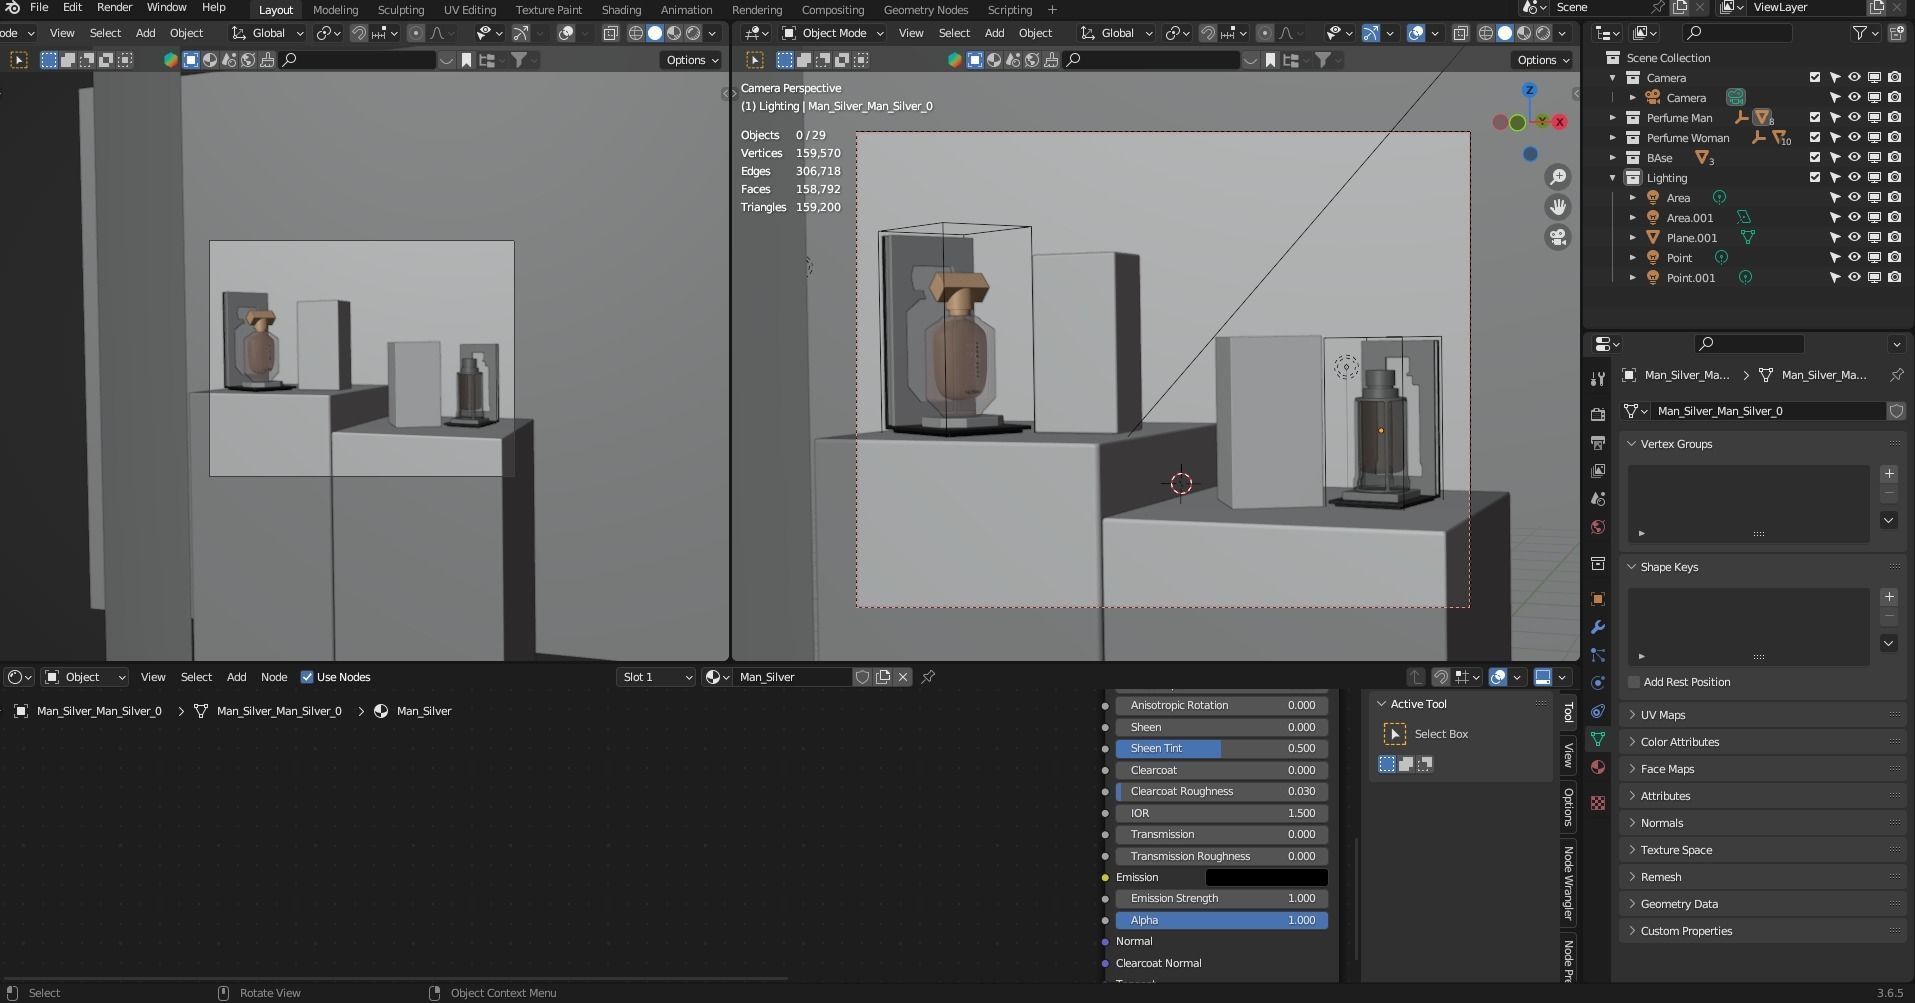The height and width of the screenshot is (1003, 1915).
Task: Open node editor Object type dropdown
Action: click(85, 677)
